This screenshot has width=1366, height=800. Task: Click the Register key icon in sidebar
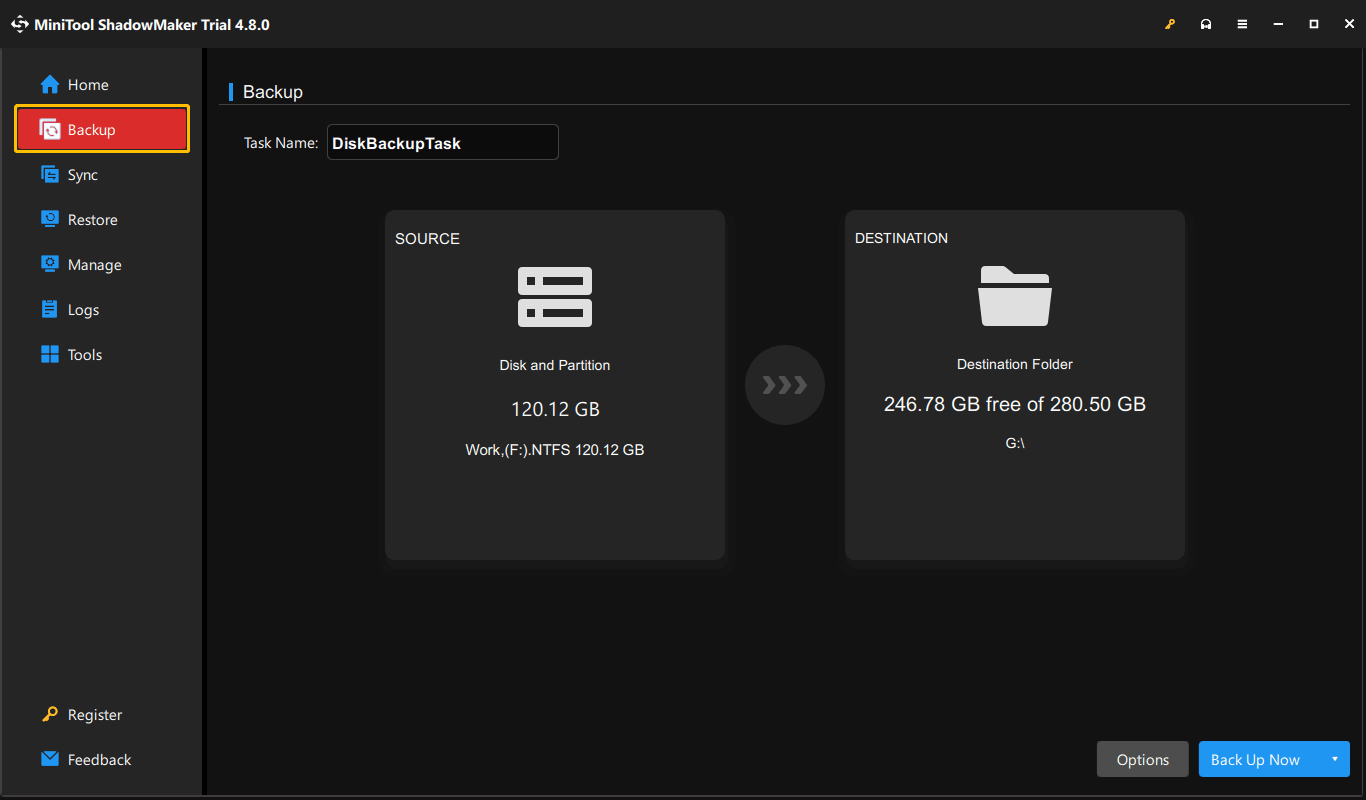click(x=48, y=714)
